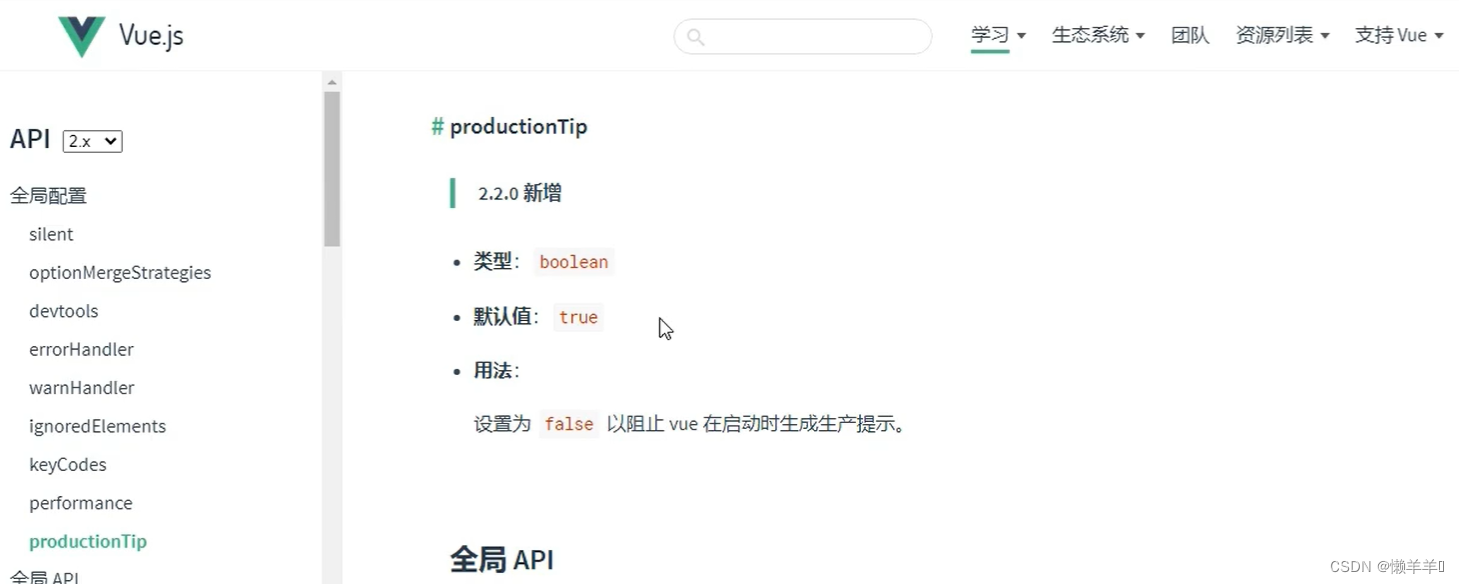Select keyCodes in the sidebar
1459x584 pixels.
tap(68, 464)
